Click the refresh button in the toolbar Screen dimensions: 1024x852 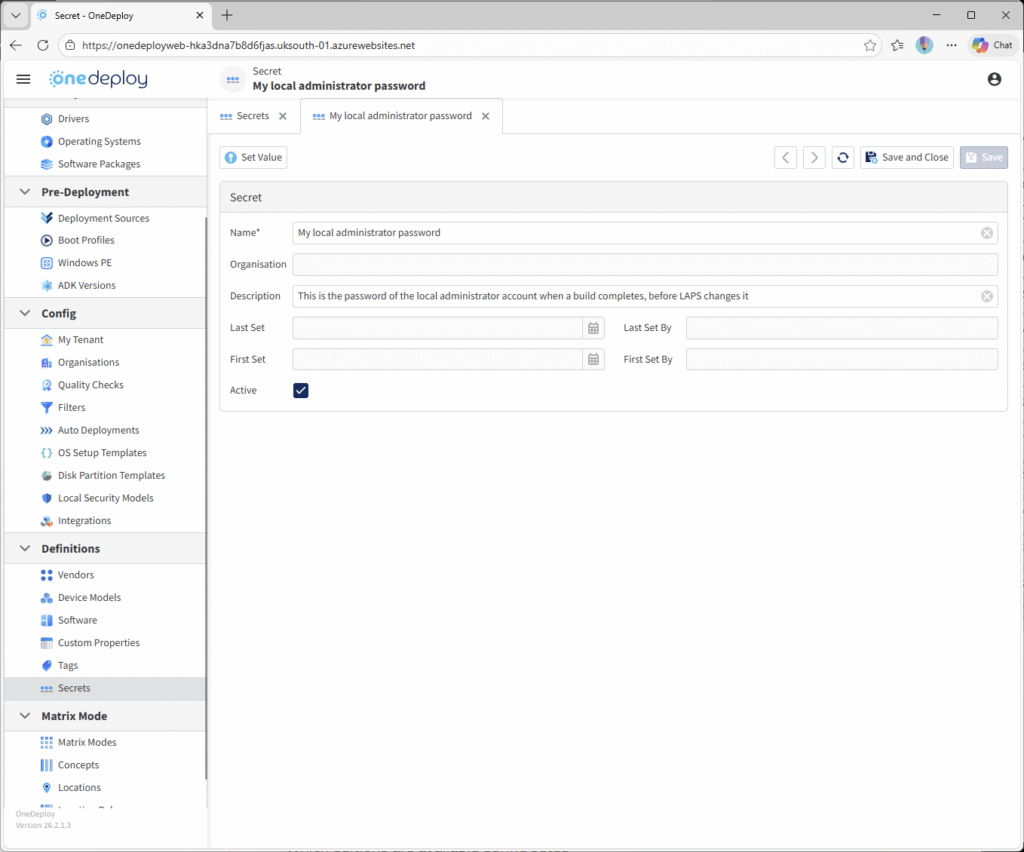pos(842,157)
